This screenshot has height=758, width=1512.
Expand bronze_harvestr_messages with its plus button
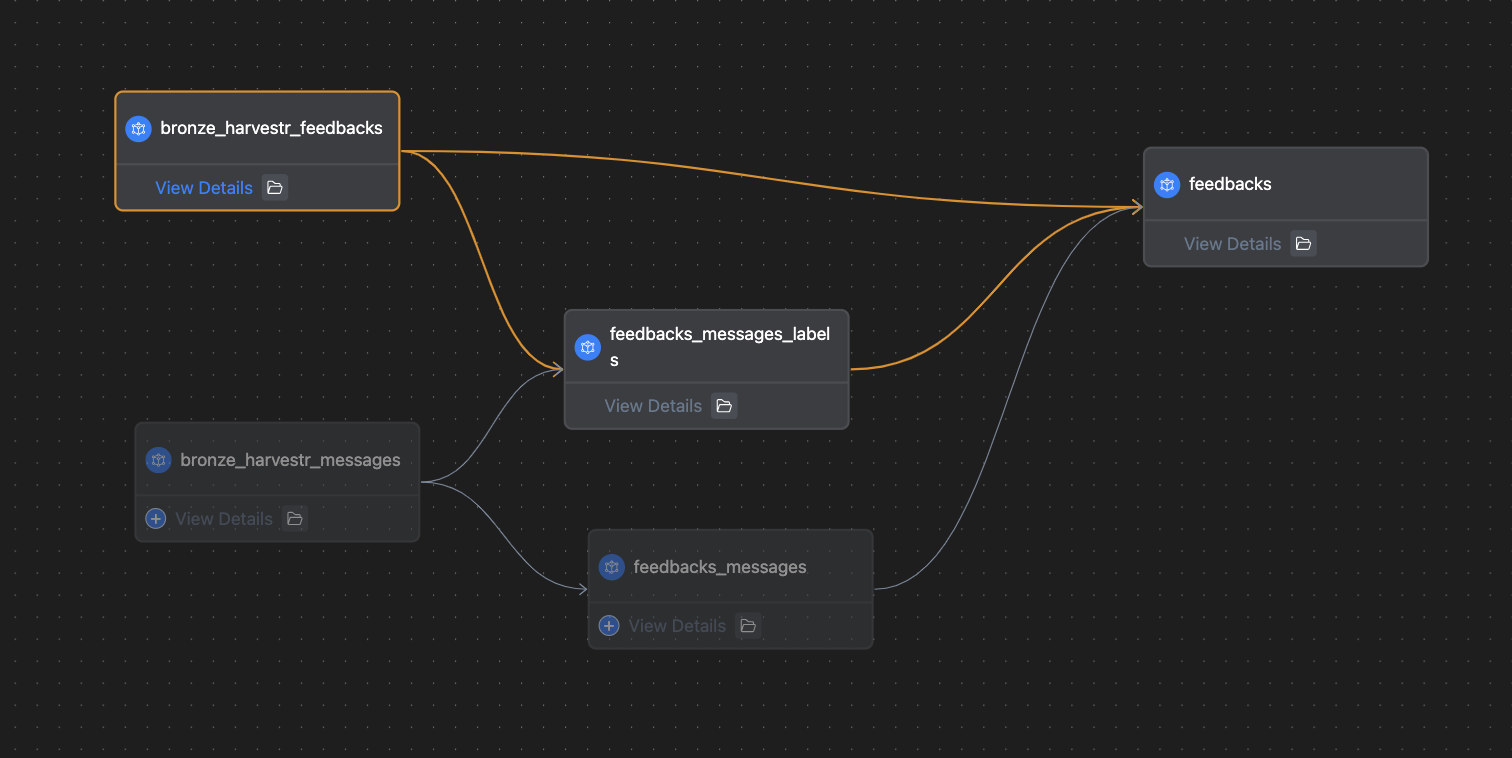(156, 519)
